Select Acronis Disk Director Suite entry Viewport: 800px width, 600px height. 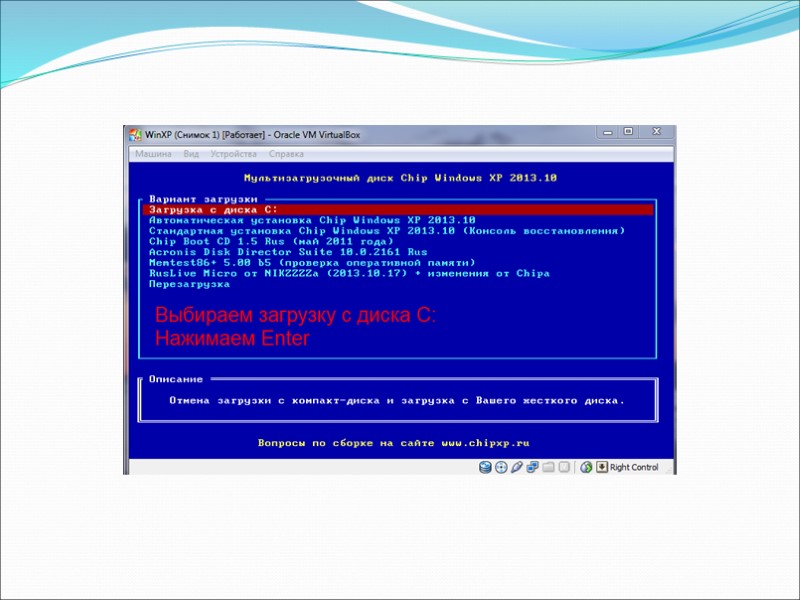click(288, 252)
